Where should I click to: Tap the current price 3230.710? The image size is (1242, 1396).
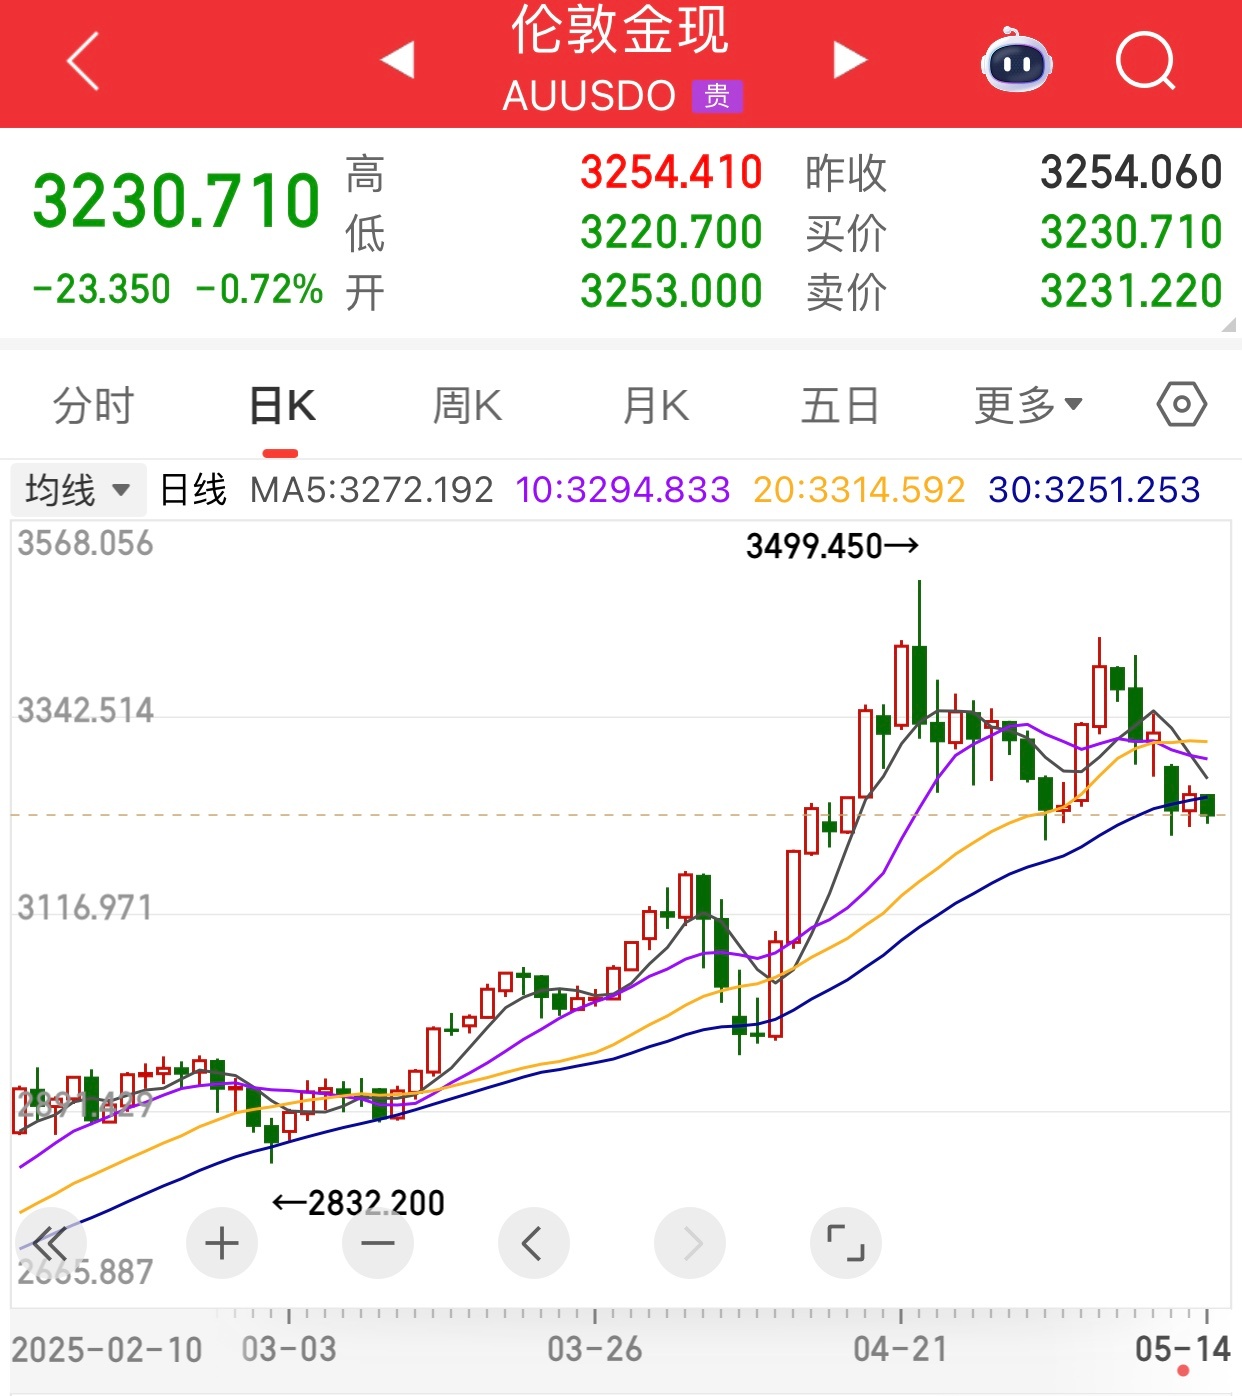pyautogui.click(x=176, y=201)
